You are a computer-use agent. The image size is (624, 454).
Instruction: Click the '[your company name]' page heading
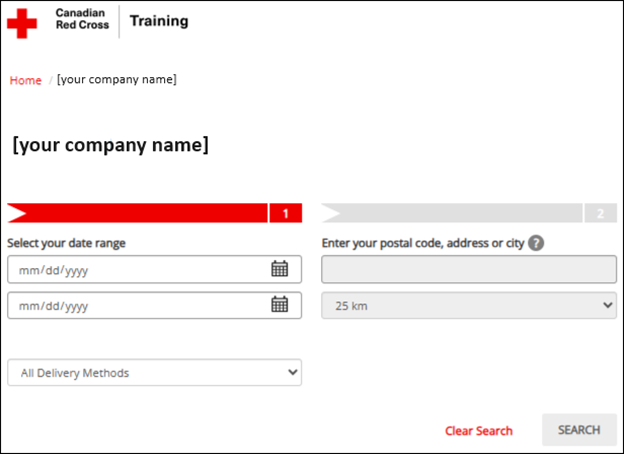[x=111, y=145]
